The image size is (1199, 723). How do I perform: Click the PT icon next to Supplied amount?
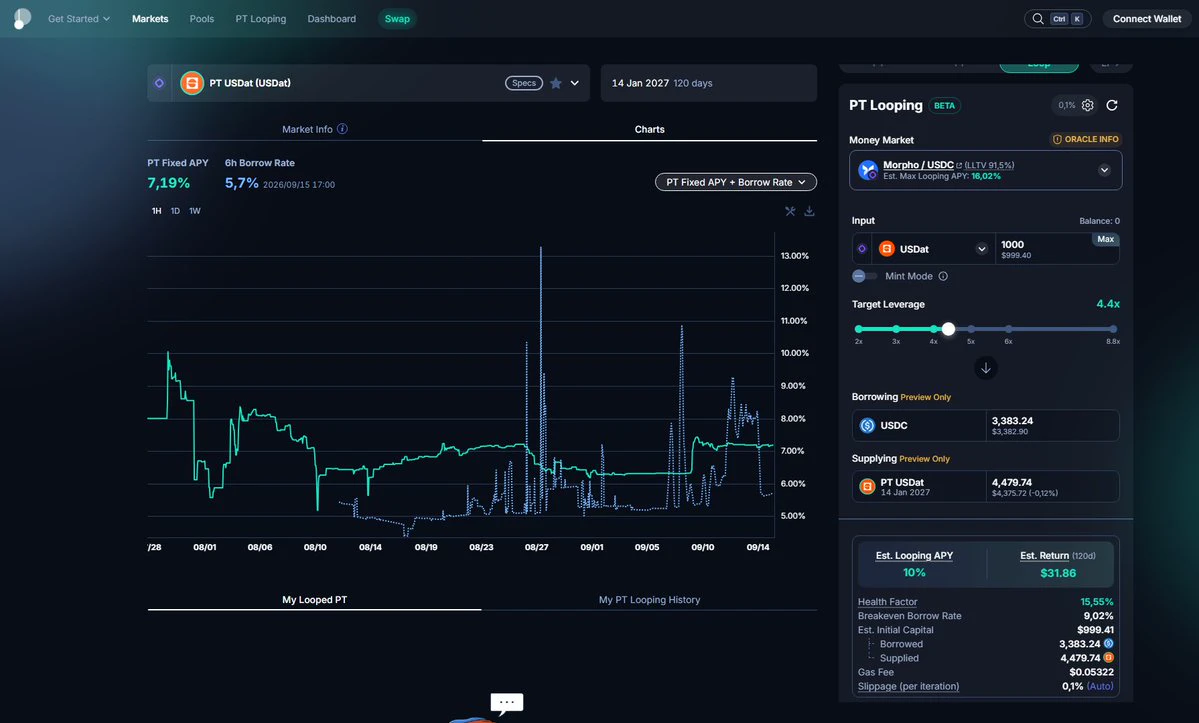point(1108,658)
